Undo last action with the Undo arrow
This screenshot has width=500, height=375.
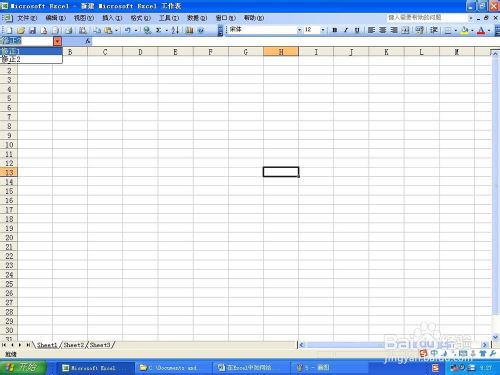pyautogui.click(x=128, y=30)
